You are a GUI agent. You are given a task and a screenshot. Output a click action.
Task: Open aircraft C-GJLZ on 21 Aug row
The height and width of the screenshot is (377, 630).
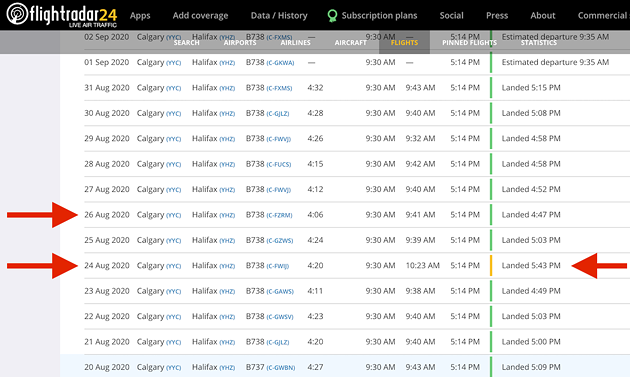(x=278, y=342)
